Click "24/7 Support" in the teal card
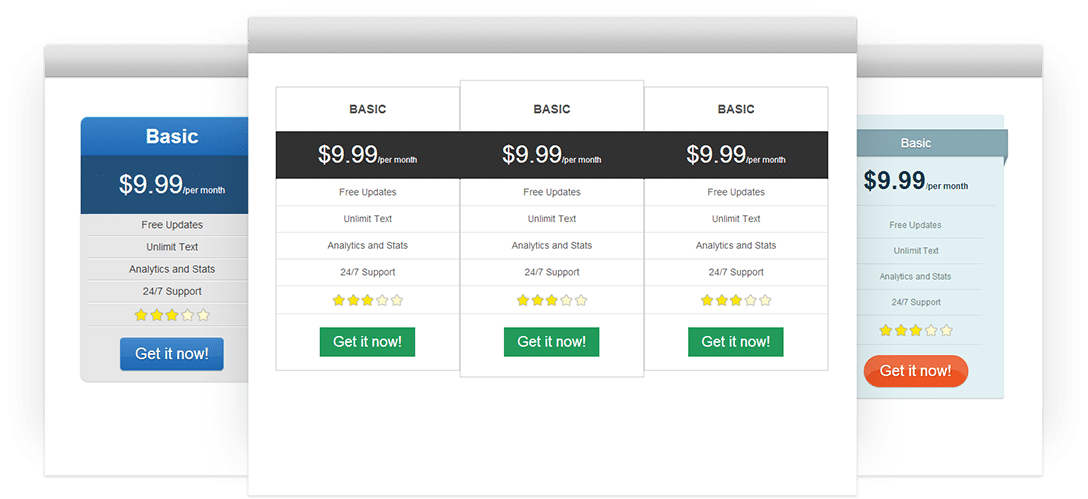The height and width of the screenshot is (499, 1088). click(916, 302)
